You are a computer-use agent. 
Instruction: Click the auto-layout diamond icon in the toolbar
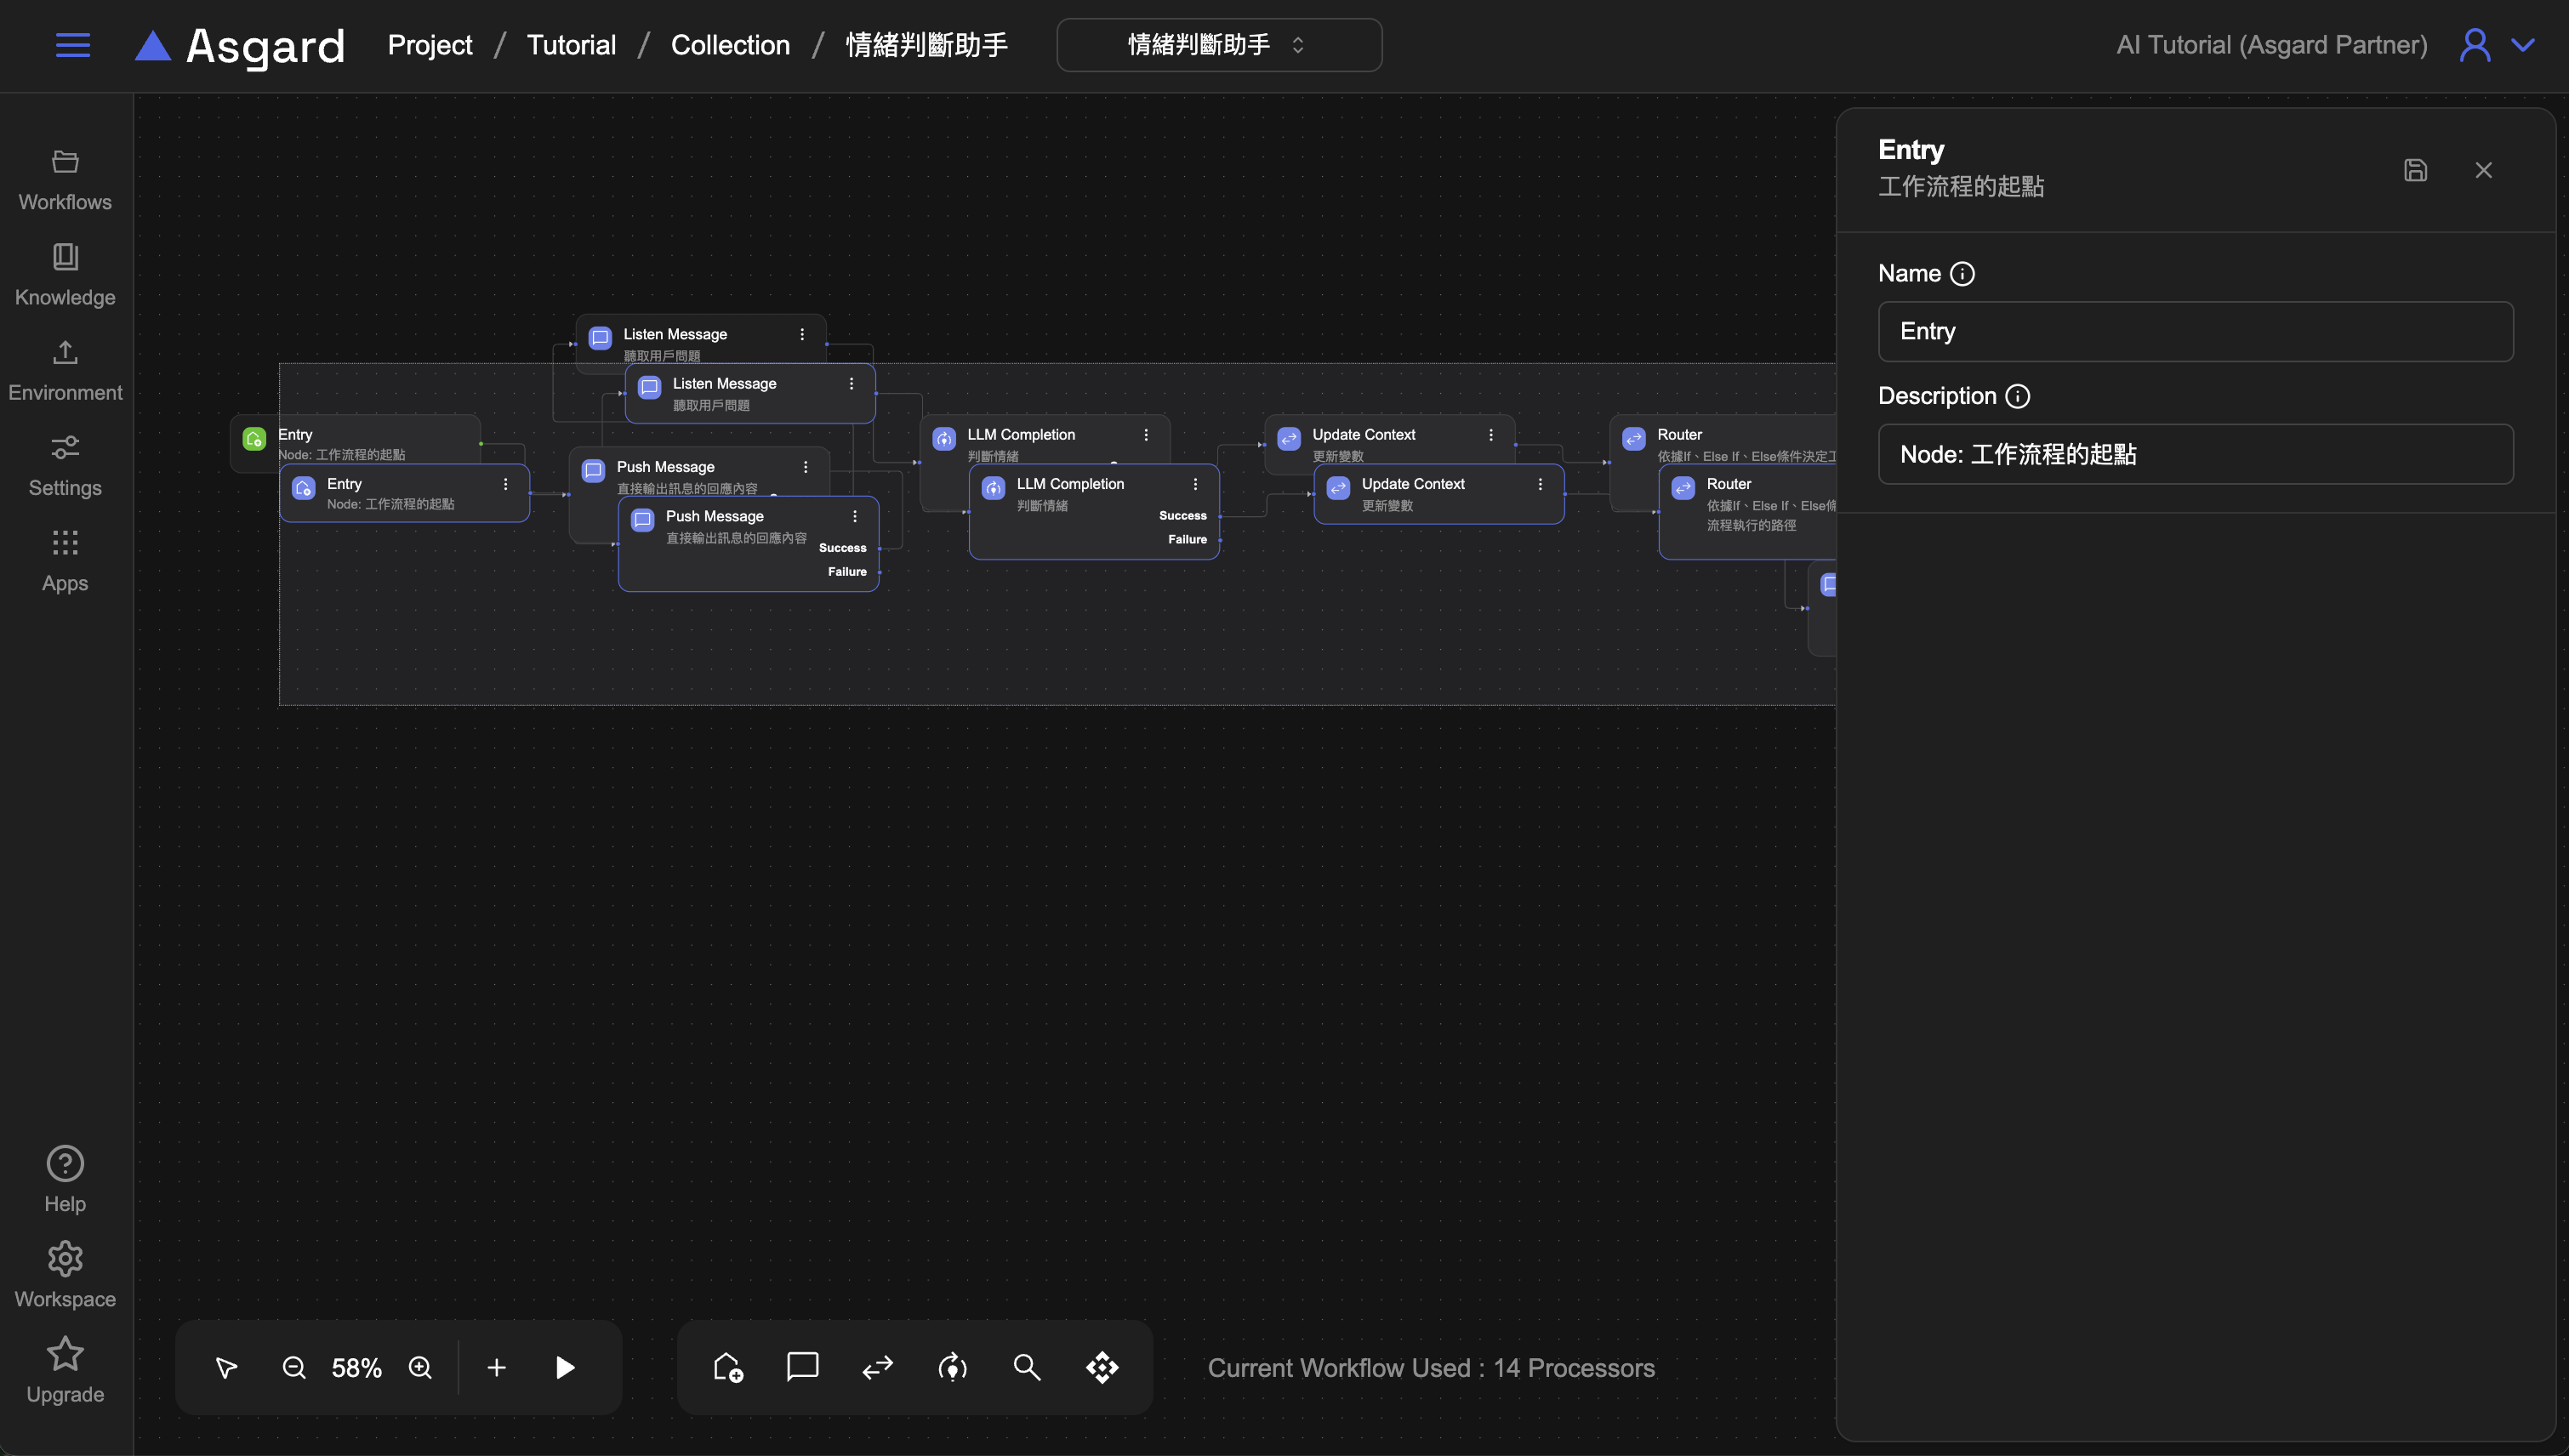(1102, 1367)
